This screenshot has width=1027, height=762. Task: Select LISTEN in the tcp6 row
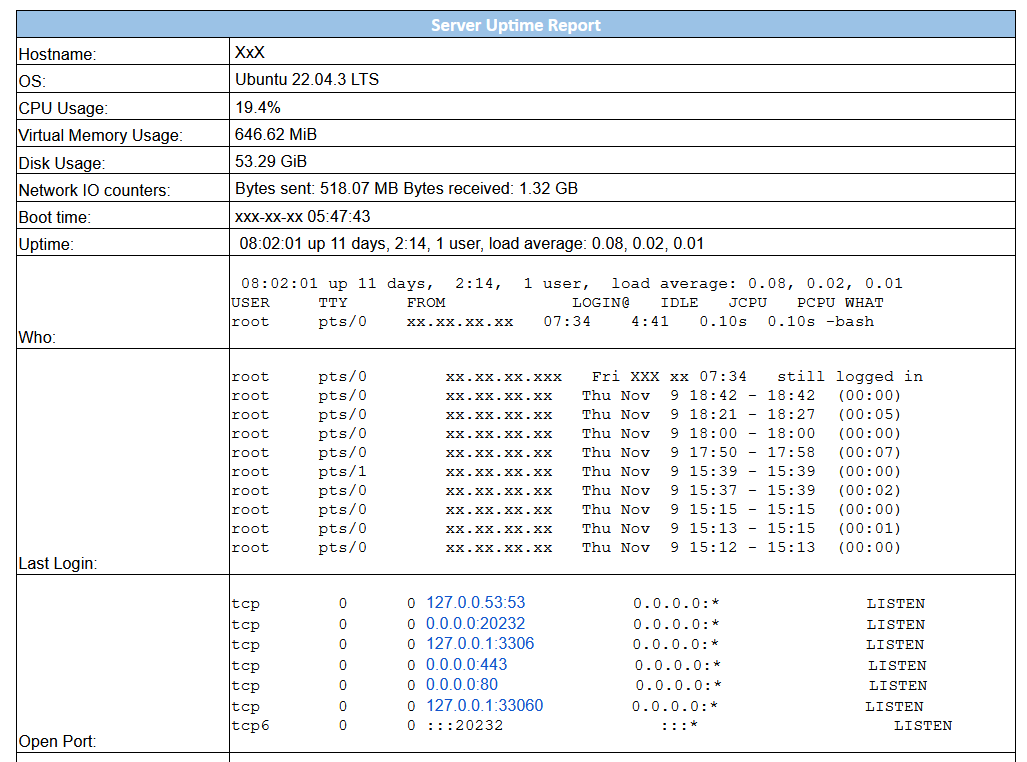(x=923, y=726)
